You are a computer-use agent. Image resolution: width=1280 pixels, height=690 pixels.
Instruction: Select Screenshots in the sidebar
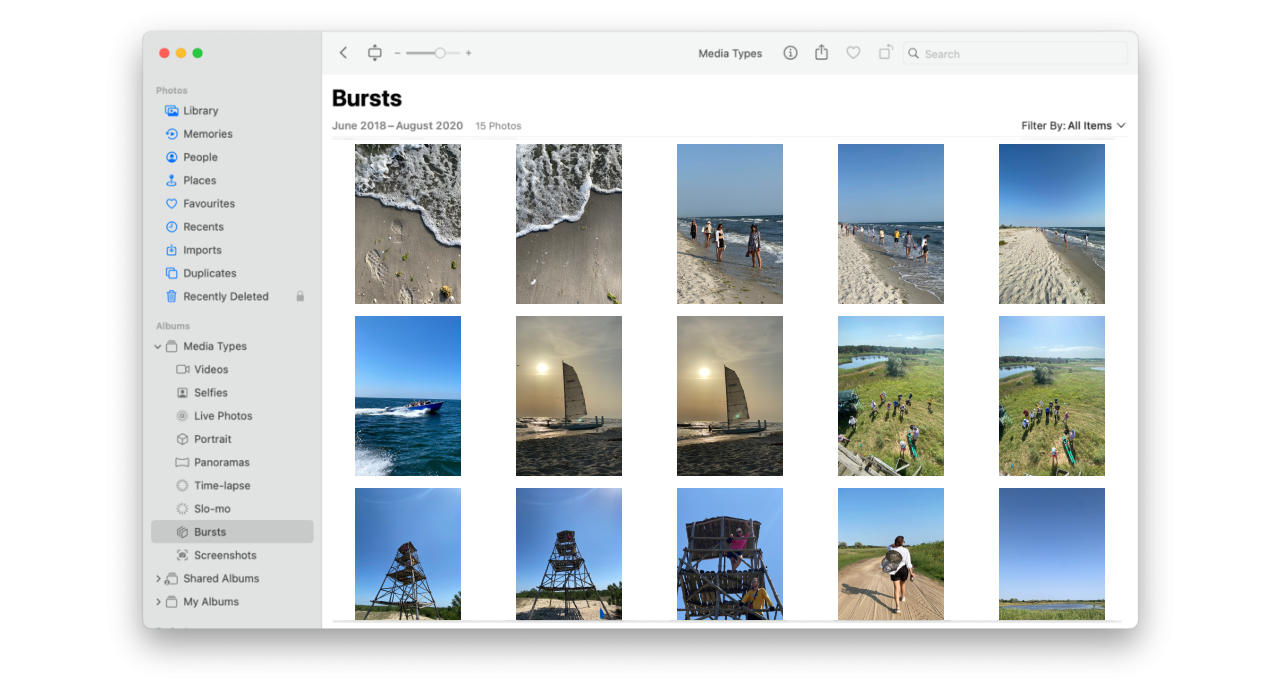click(x=224, y=556)
